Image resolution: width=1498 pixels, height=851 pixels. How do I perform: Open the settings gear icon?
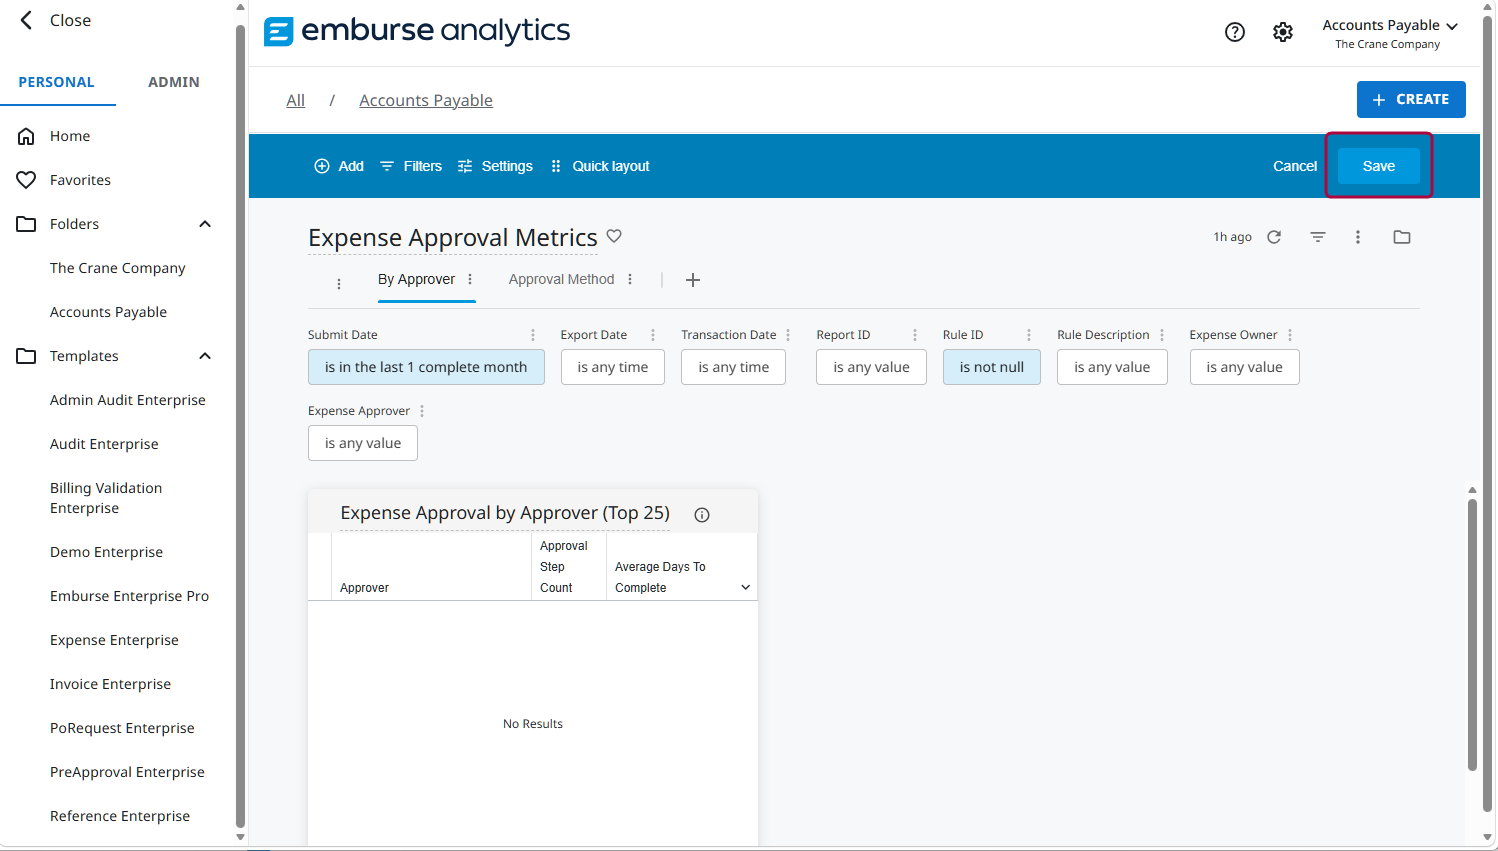pyautogui.click(x=1283, y=32)
